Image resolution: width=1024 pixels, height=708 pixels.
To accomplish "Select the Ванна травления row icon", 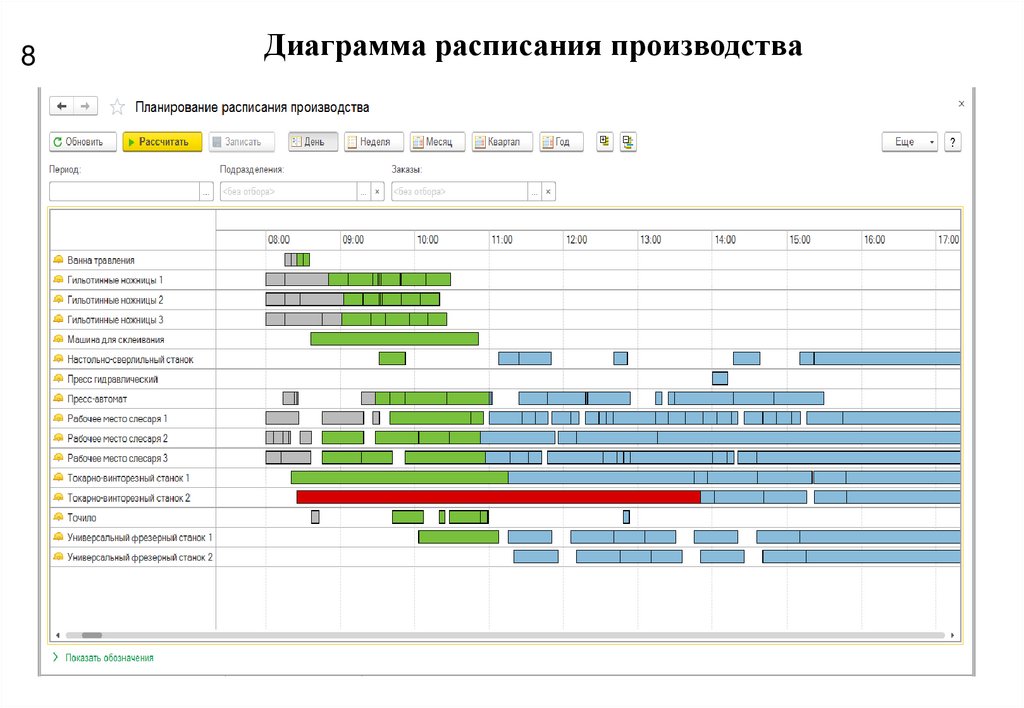I will (x=58, y=259).
